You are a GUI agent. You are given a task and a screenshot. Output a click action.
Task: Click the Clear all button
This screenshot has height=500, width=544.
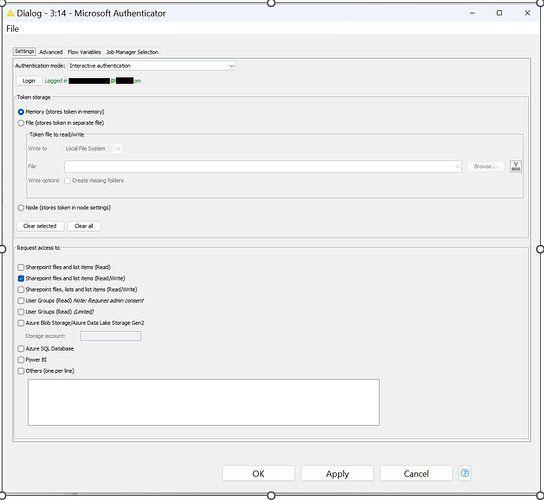coord(84,226)
